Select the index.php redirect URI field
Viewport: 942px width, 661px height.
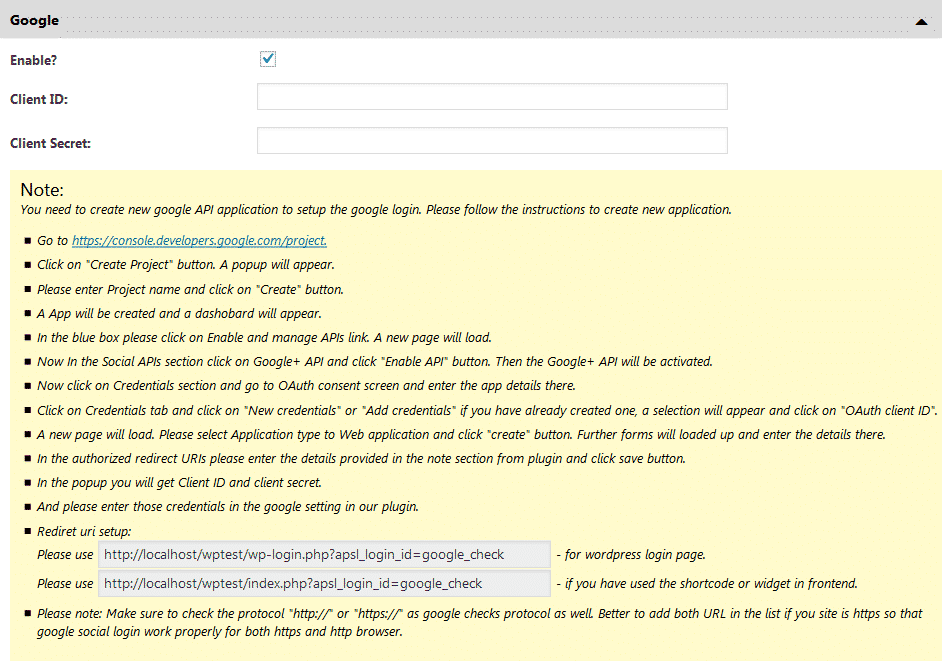(x=324, y=583)
